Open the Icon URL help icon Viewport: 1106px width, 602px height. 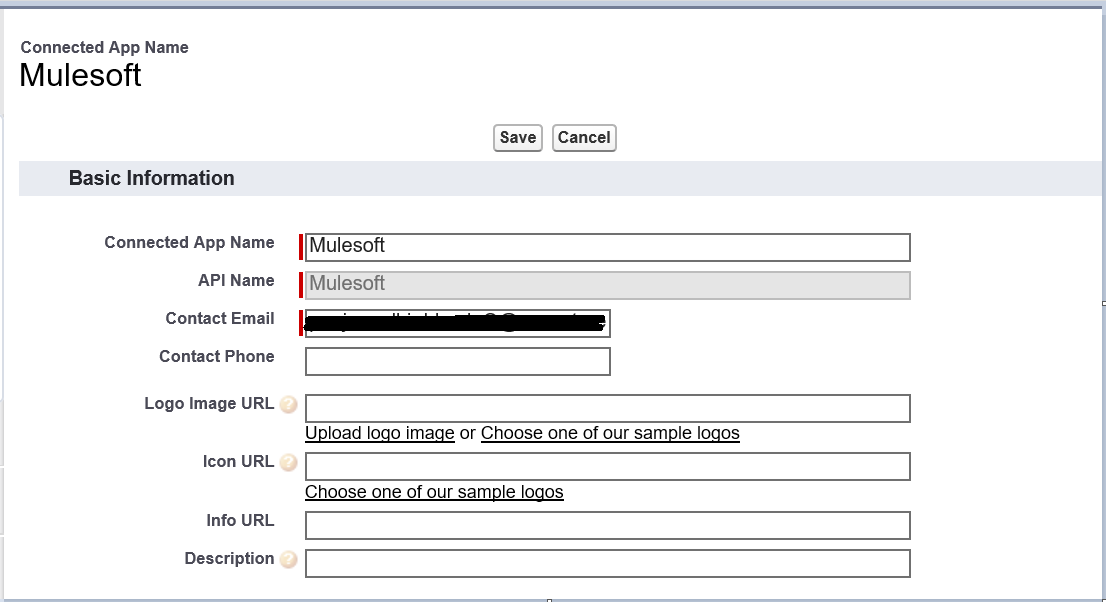click(x=288, y=462)
